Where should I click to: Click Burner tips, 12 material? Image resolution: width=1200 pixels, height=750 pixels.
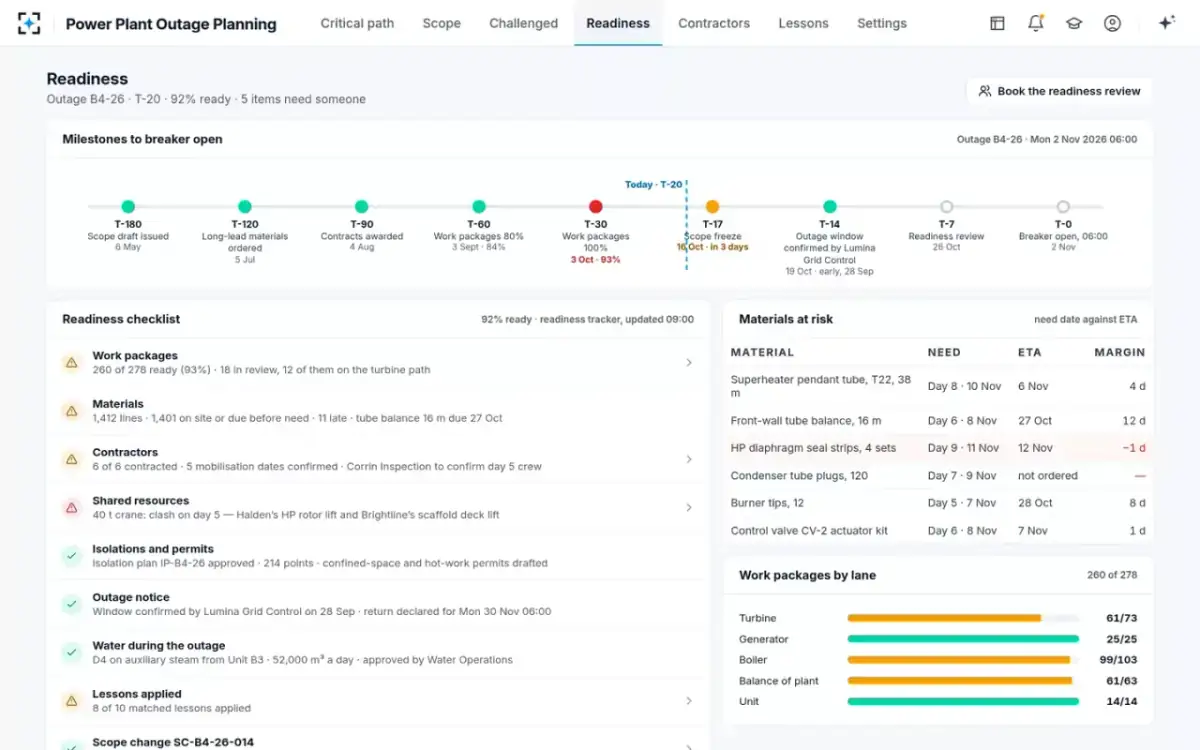767,503
